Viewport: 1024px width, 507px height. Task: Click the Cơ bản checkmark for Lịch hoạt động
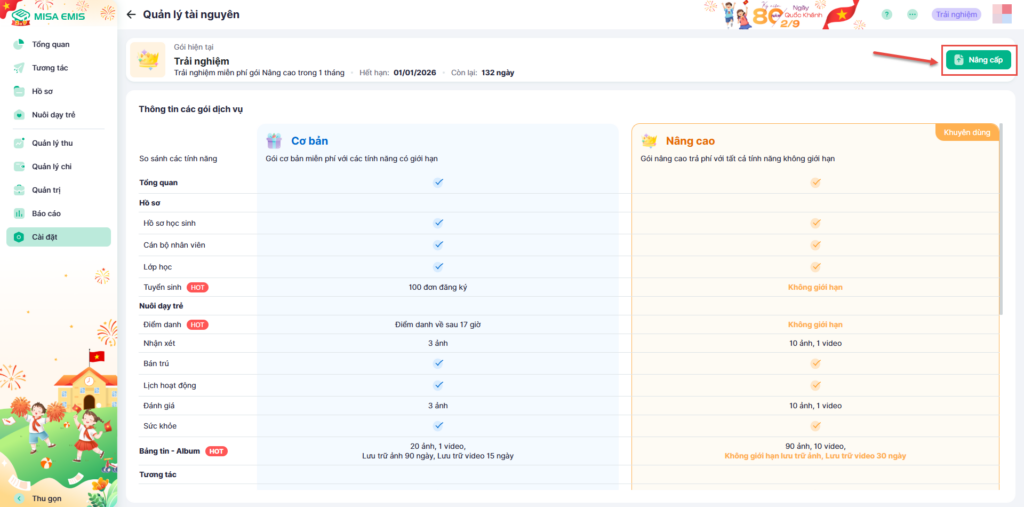[x=438, y=385]
